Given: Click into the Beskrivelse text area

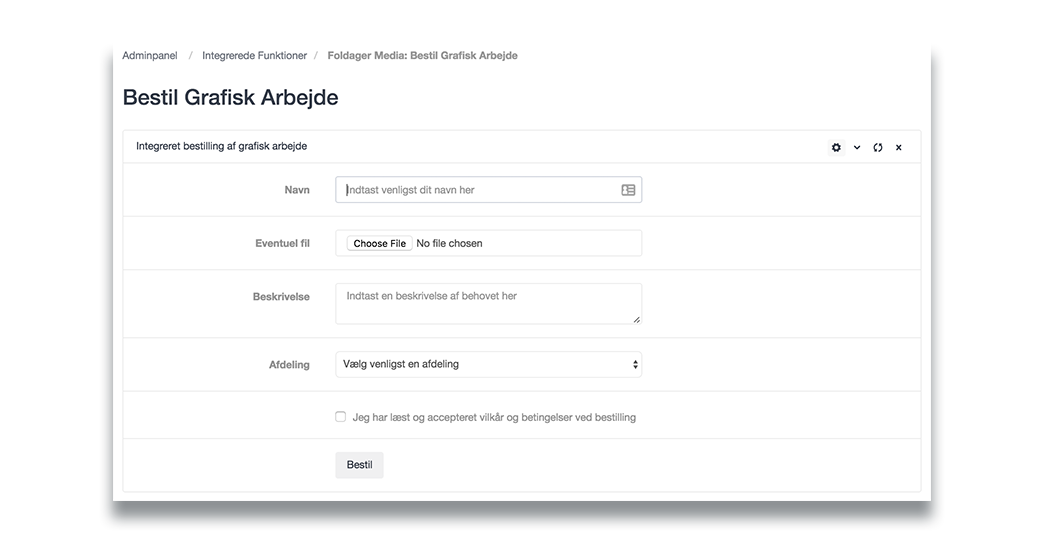Looking at the screenshot, I should (x=488, y=304).
